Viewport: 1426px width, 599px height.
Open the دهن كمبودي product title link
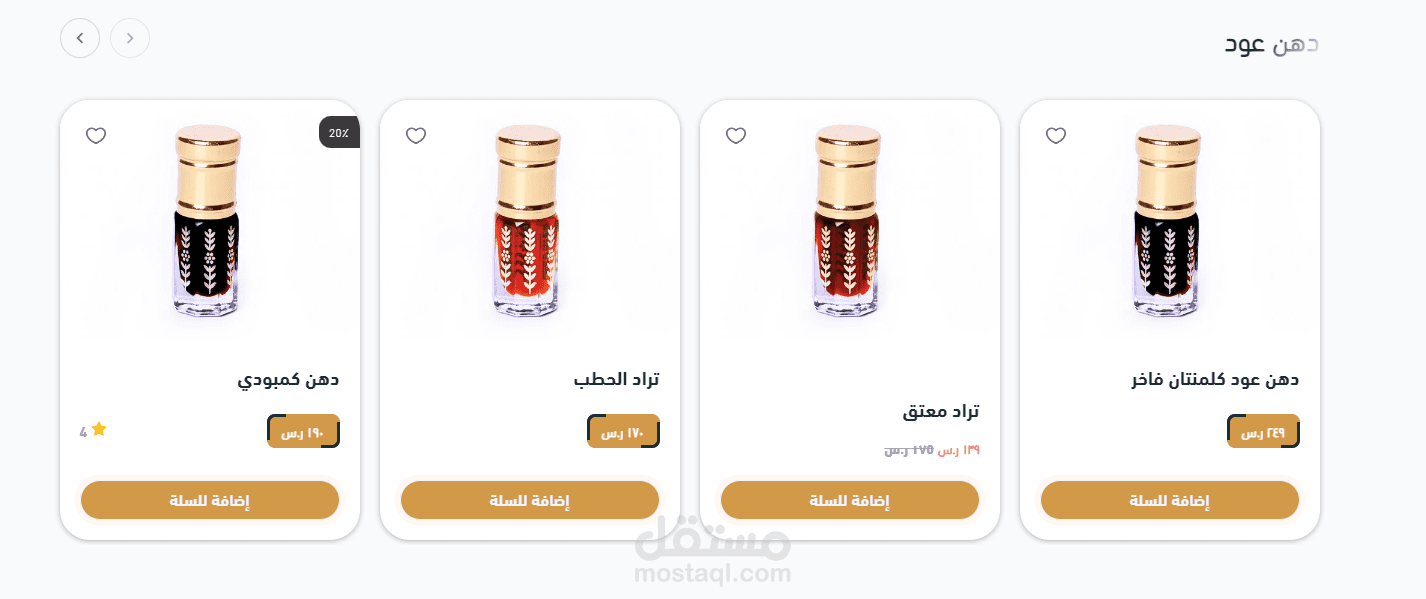click(x=288, y=380)
